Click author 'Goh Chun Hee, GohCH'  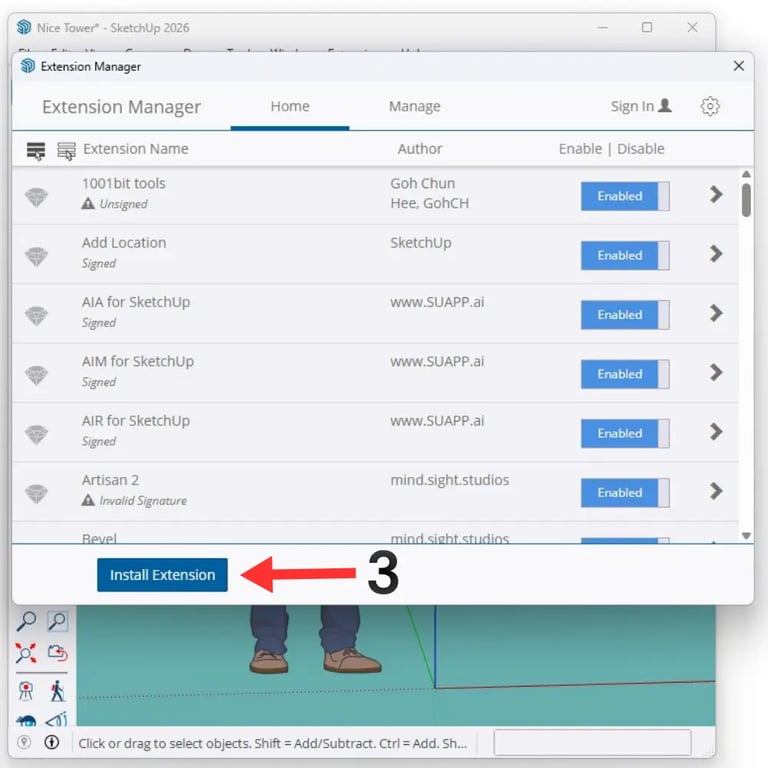pos(430,193)
